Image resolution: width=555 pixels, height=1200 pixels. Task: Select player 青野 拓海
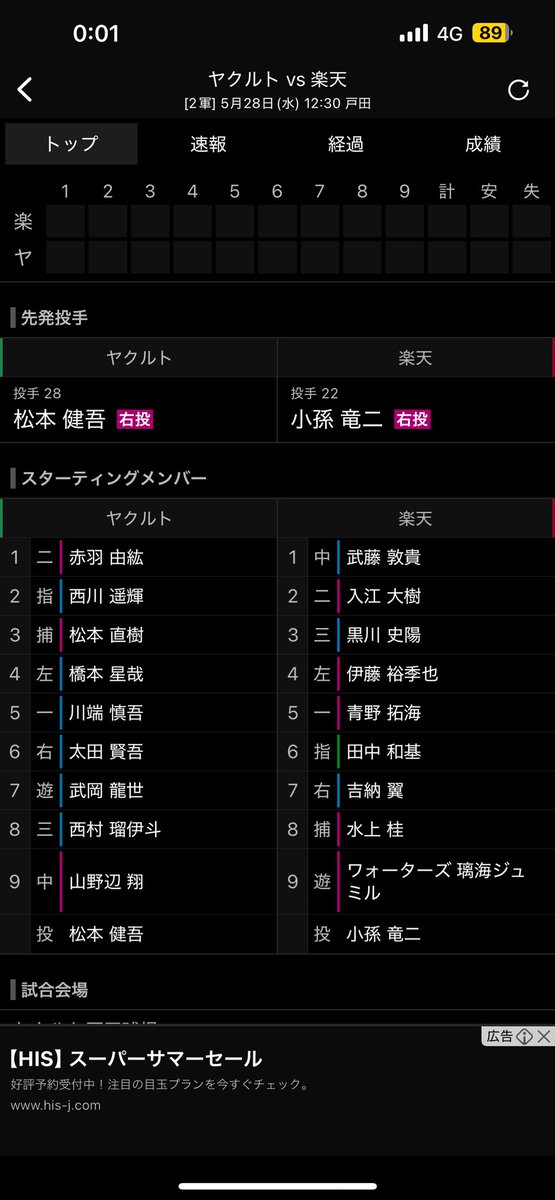(x=383, y=713)
